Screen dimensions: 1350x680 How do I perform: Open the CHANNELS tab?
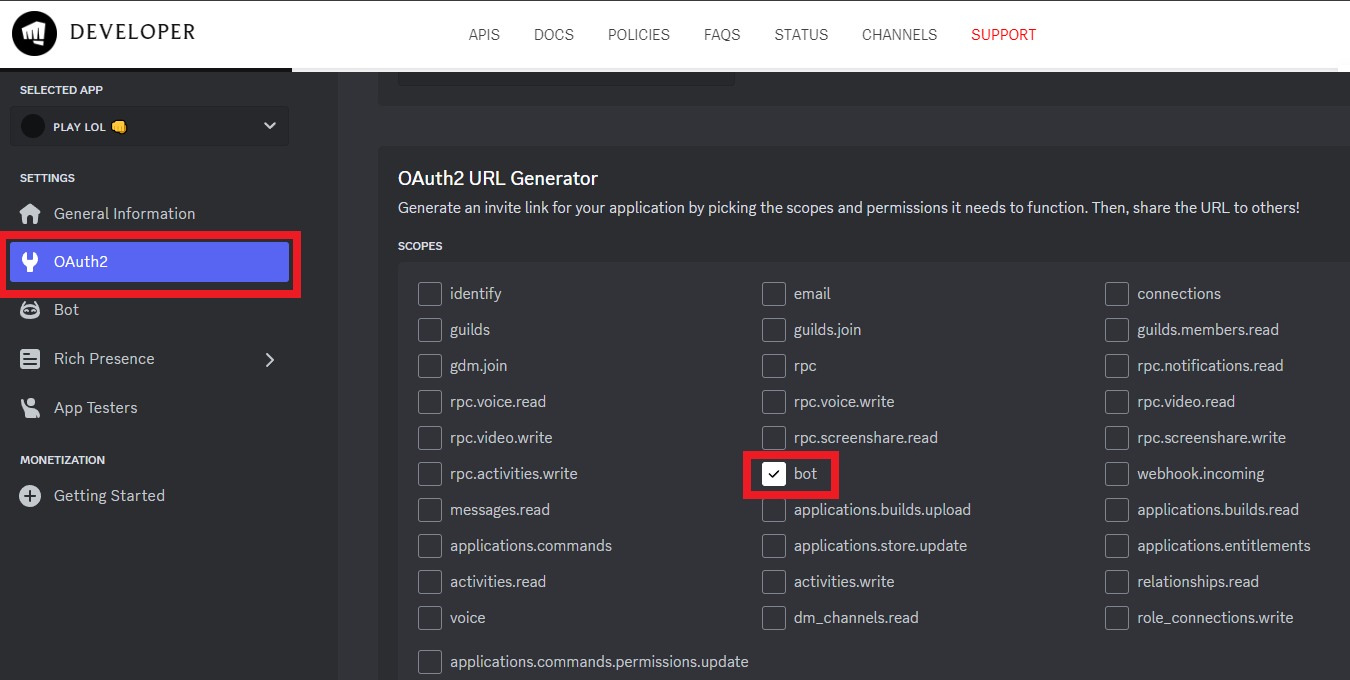point(900,35)
